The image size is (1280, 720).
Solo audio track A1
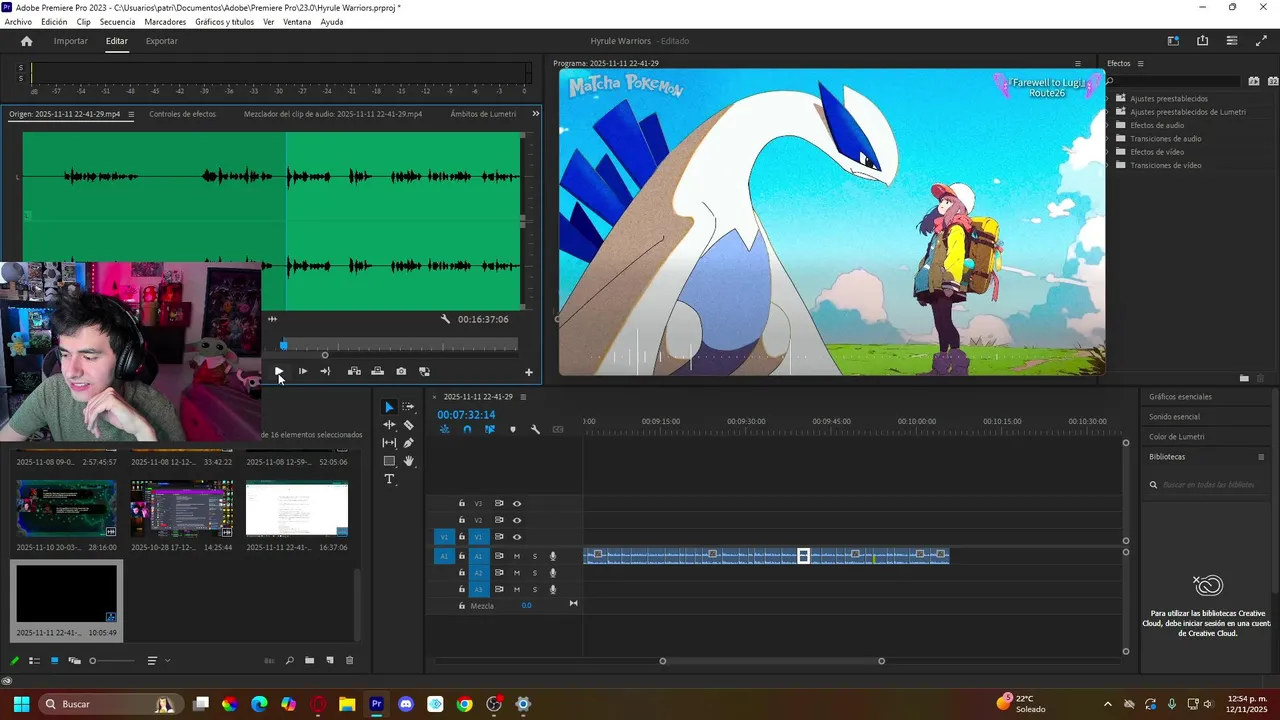point(535,556)
